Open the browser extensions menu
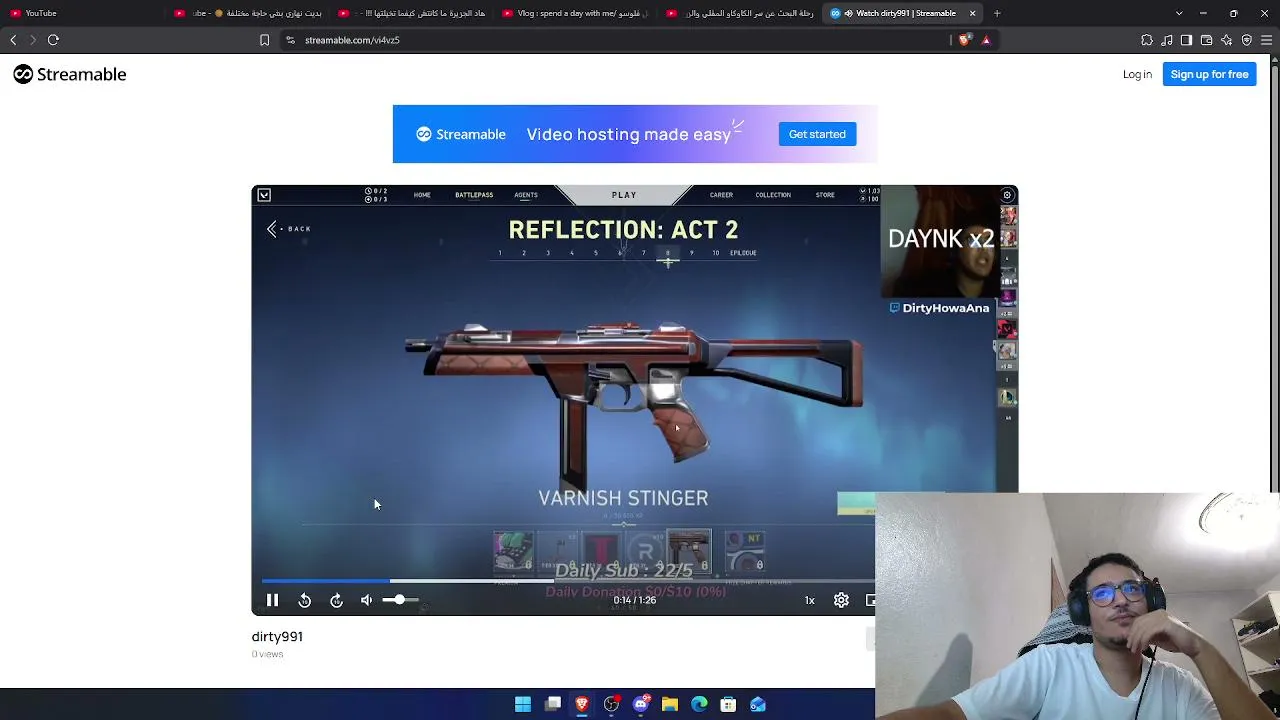 [1147, 40]
